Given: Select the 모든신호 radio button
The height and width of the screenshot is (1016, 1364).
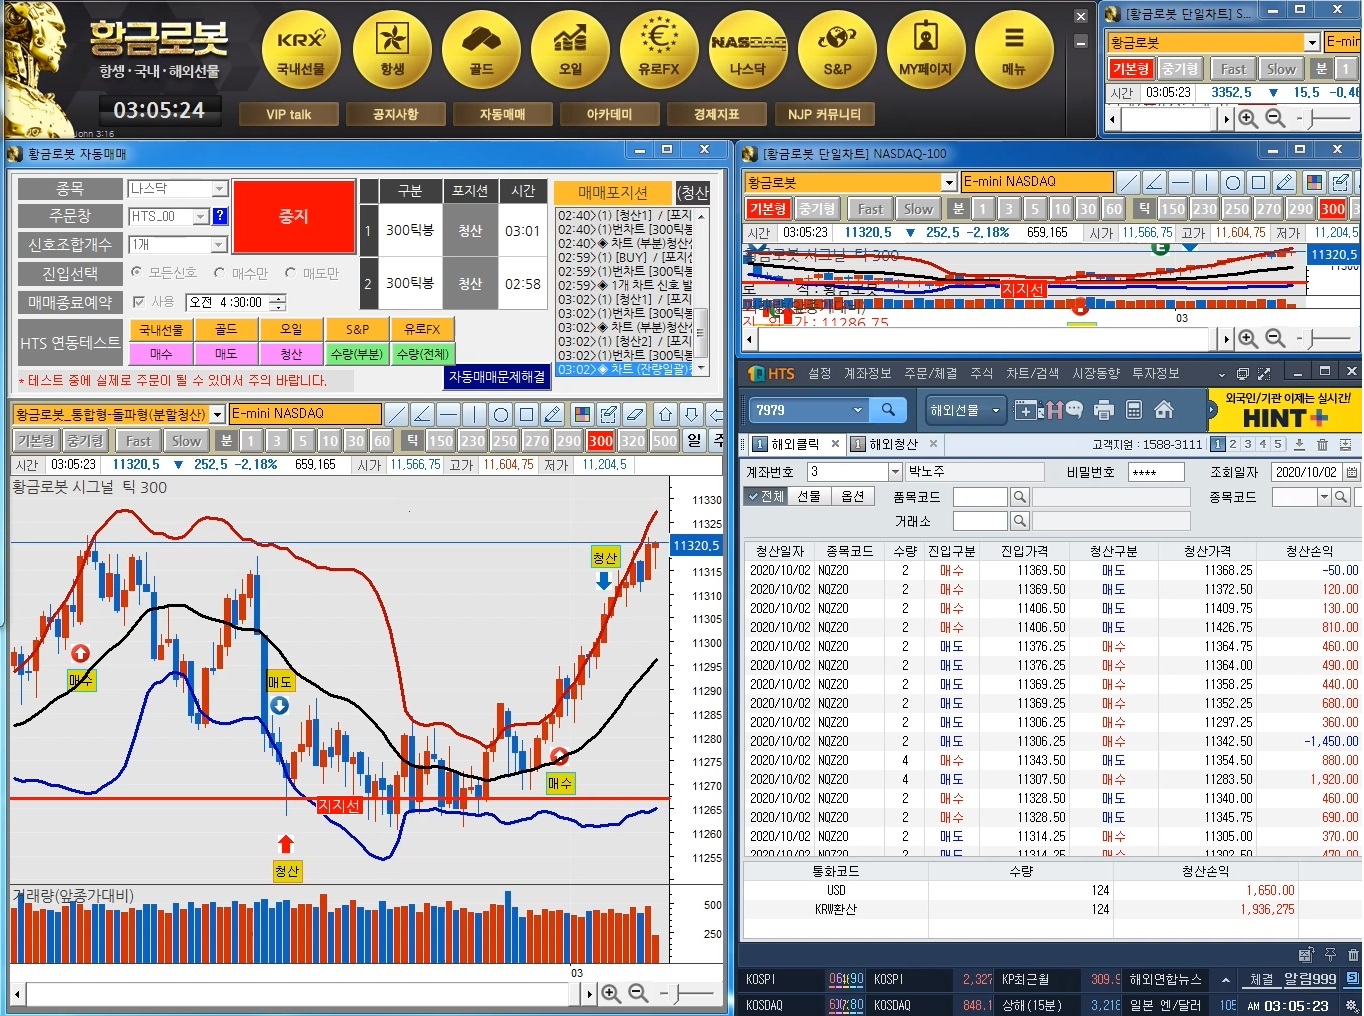Looking at the screenshot, I should click(x=137, y=273).
